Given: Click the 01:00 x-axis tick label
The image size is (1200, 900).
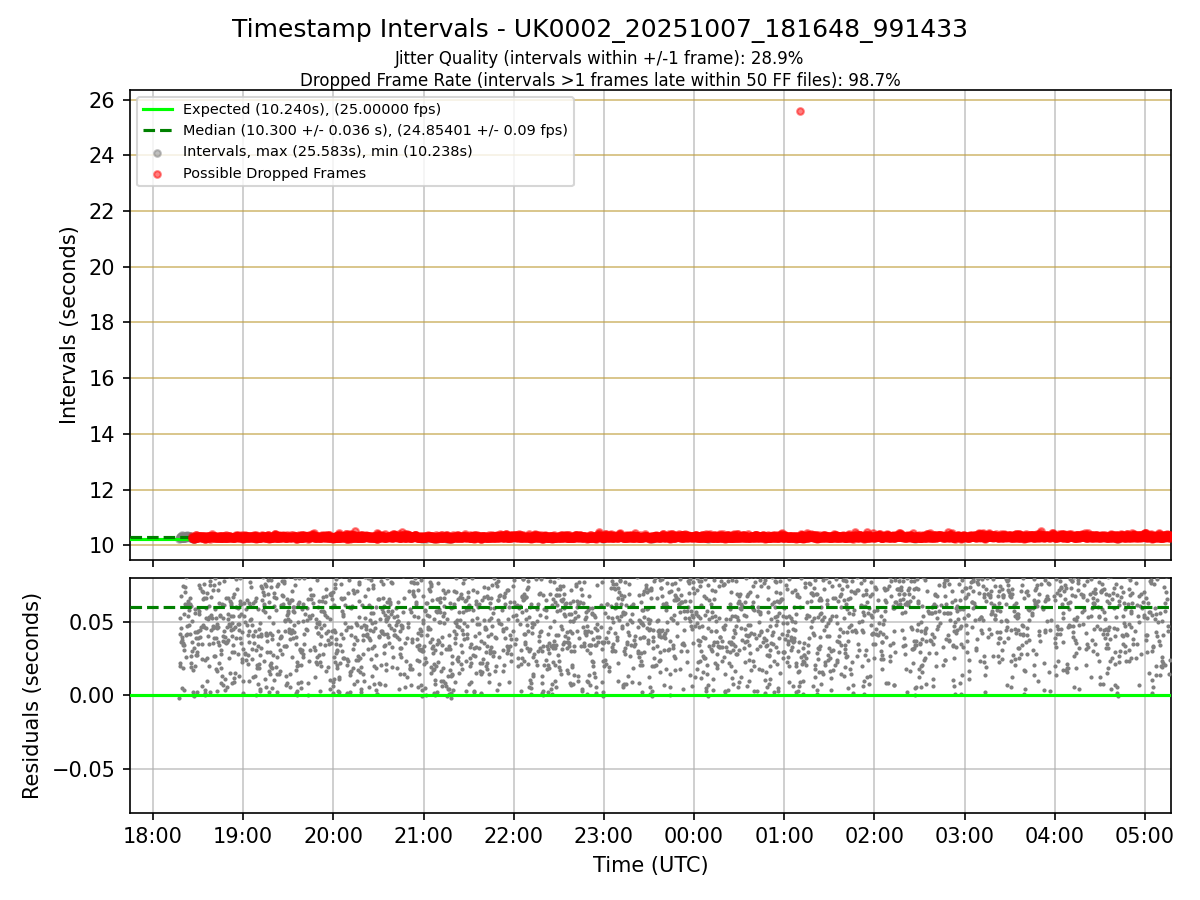Looking at the screenshot, I should click(783, 834).
